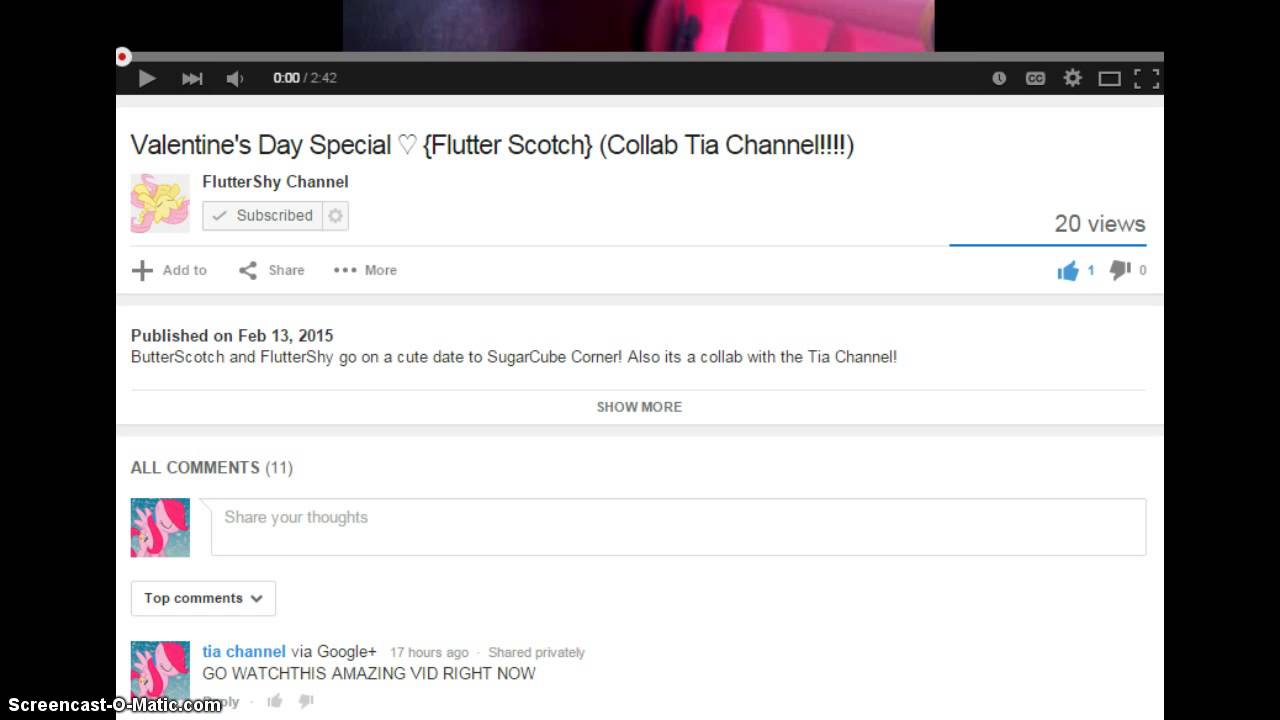Toggle the Subscribed button

(x=263, y=216)
